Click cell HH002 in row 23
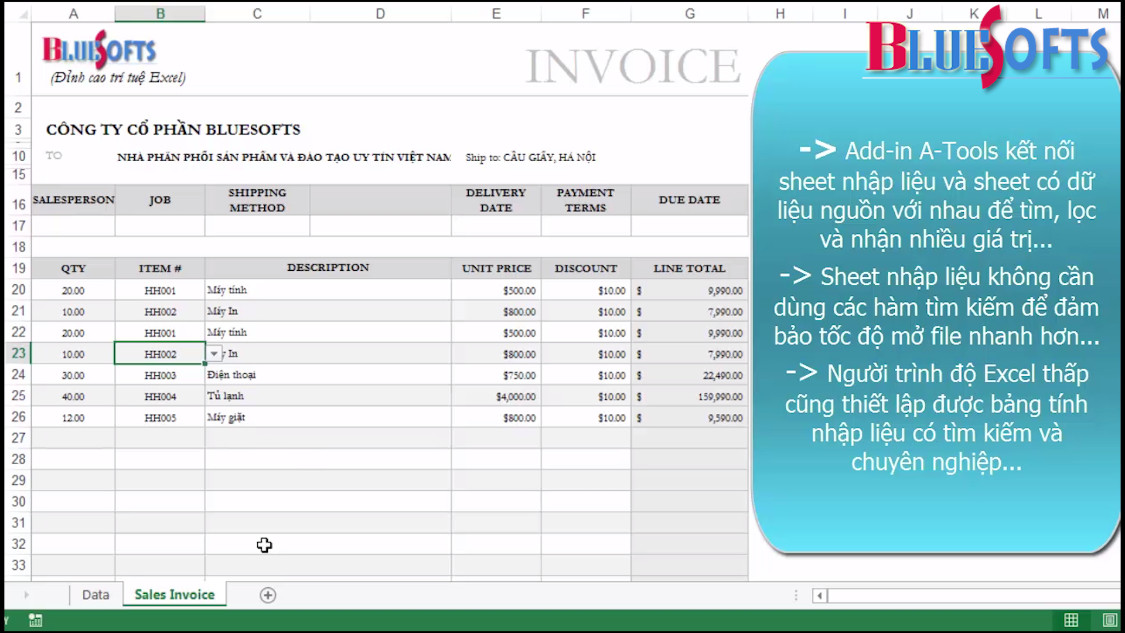This screenshot has width=1125, height=633. [x=160, y=354]
